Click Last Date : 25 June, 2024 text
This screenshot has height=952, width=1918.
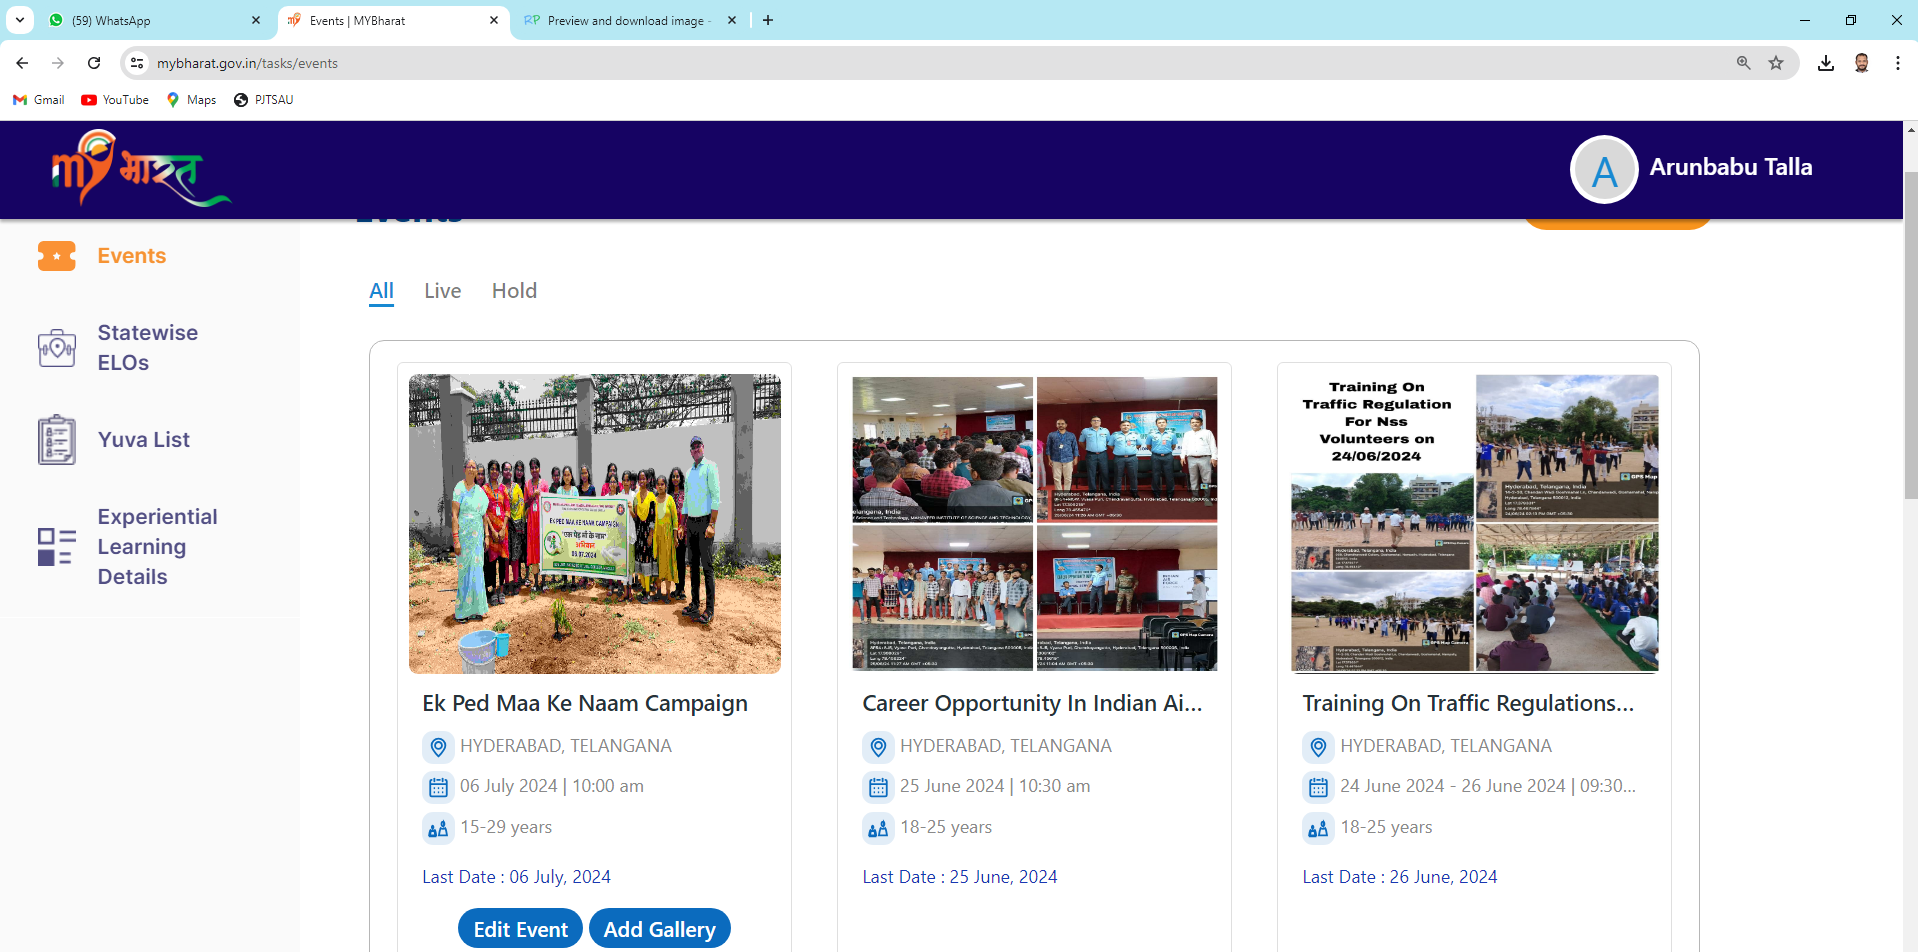coord(960,877)
